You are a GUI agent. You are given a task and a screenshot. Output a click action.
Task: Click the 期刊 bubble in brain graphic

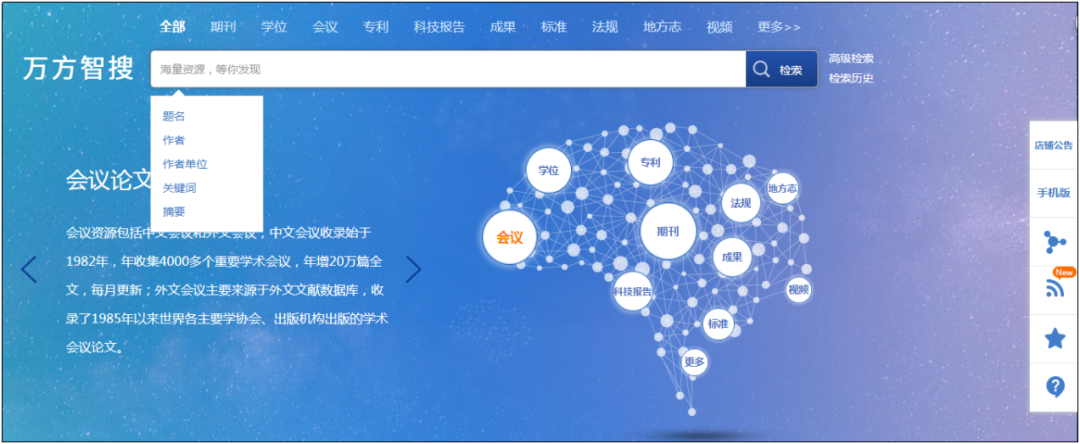click(668, 232)
